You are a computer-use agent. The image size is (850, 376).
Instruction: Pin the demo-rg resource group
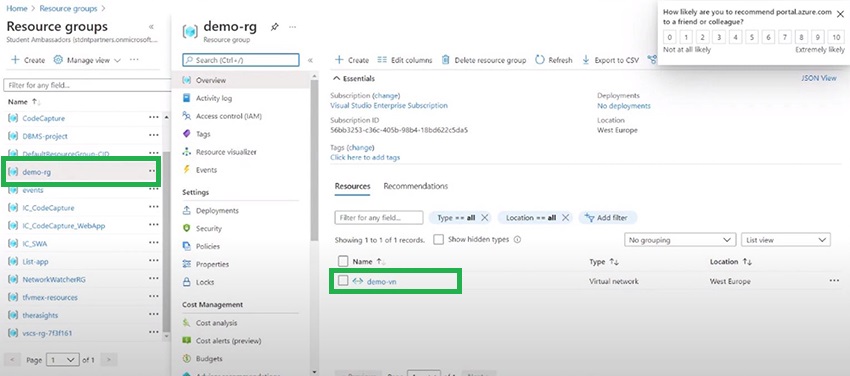click(x=275, y=27)
